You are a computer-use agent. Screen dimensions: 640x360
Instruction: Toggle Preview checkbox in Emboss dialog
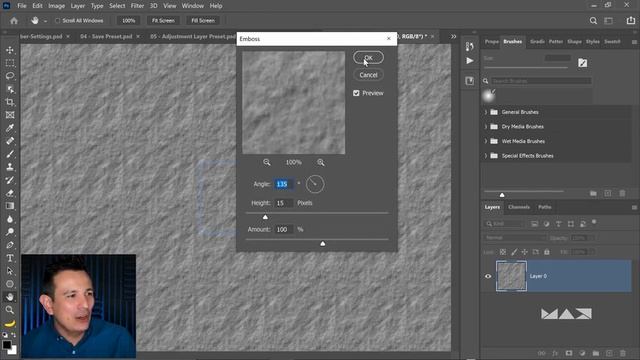(x=356, y=93)
